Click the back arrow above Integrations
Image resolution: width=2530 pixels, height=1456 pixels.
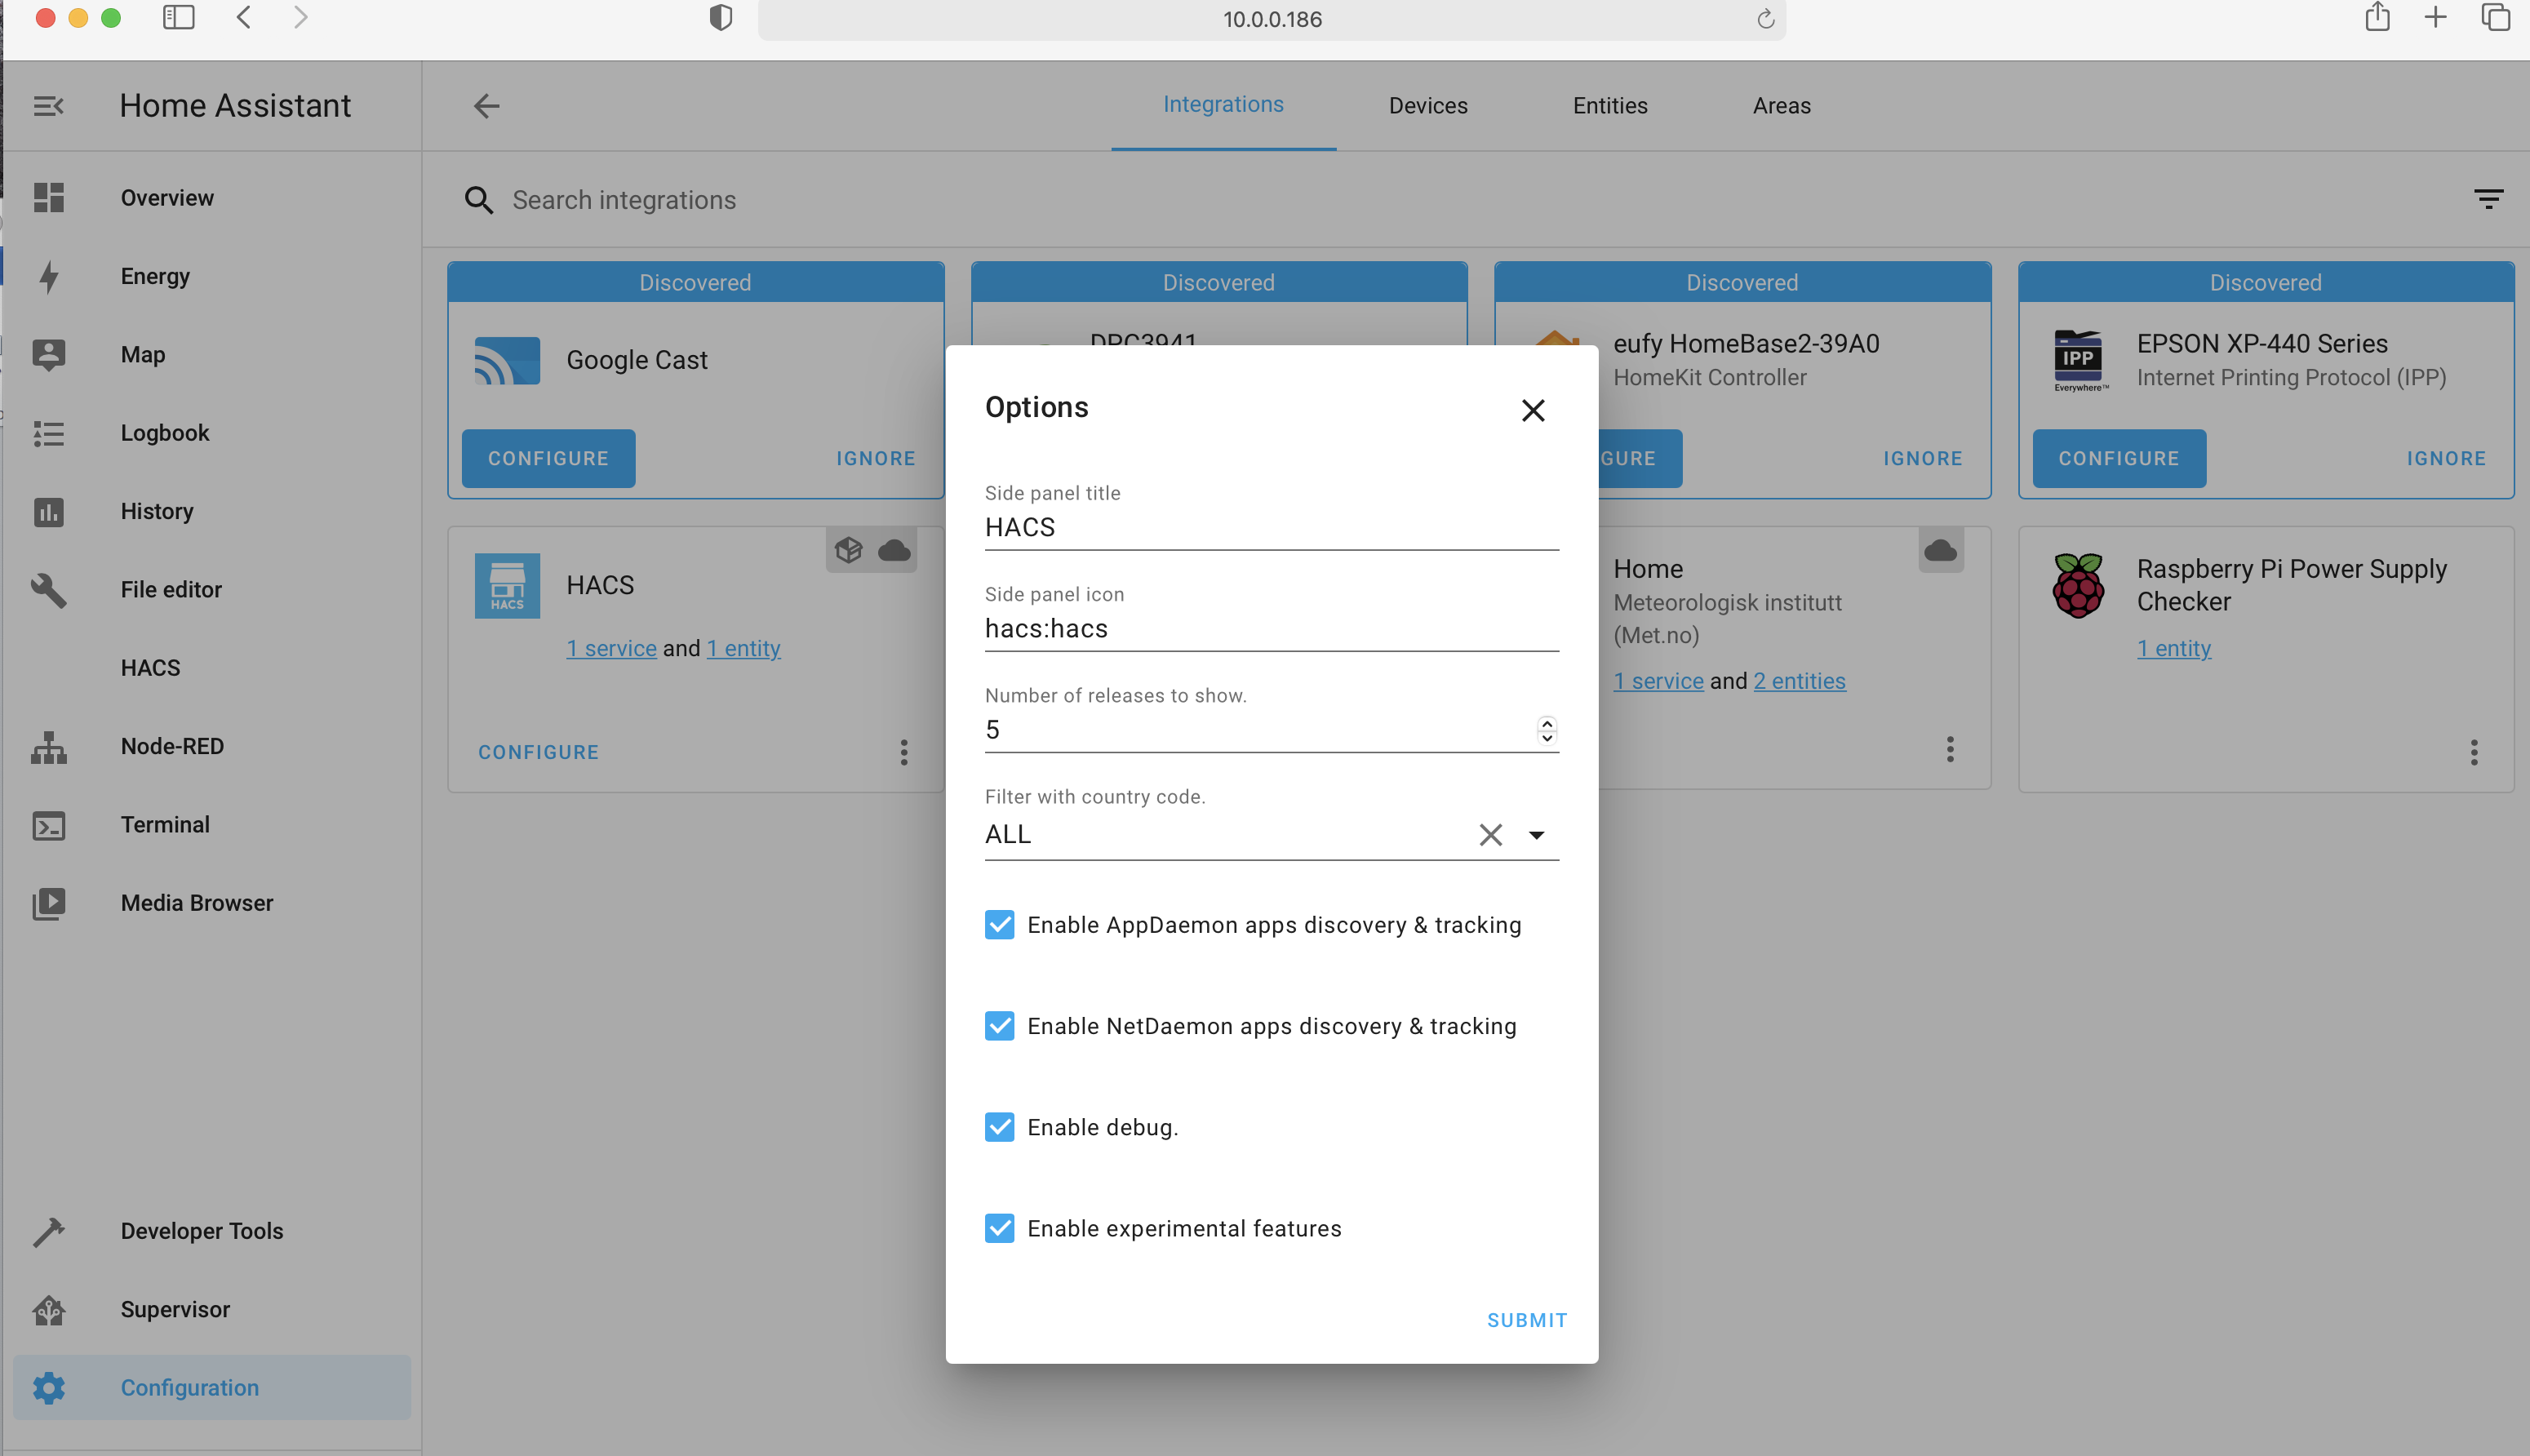coord(486,105)
